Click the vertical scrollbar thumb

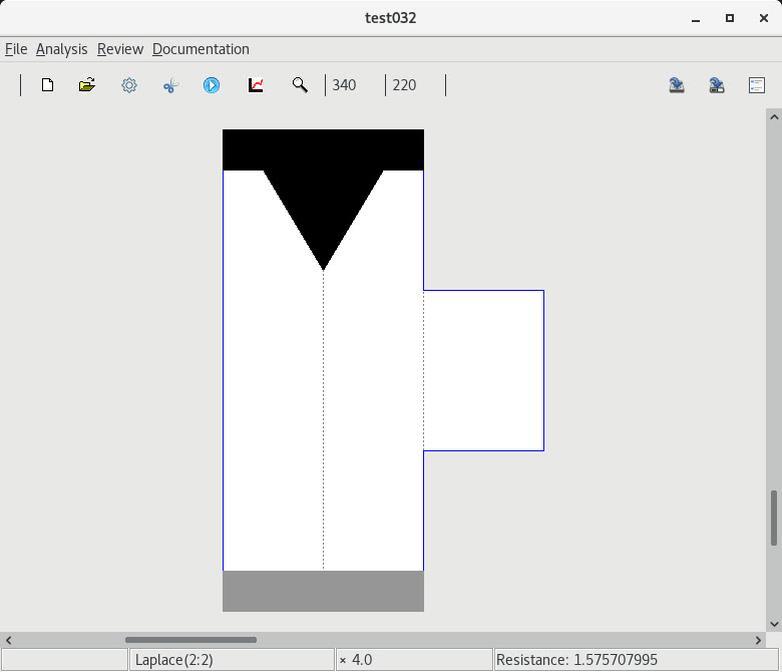click(773, 518)
